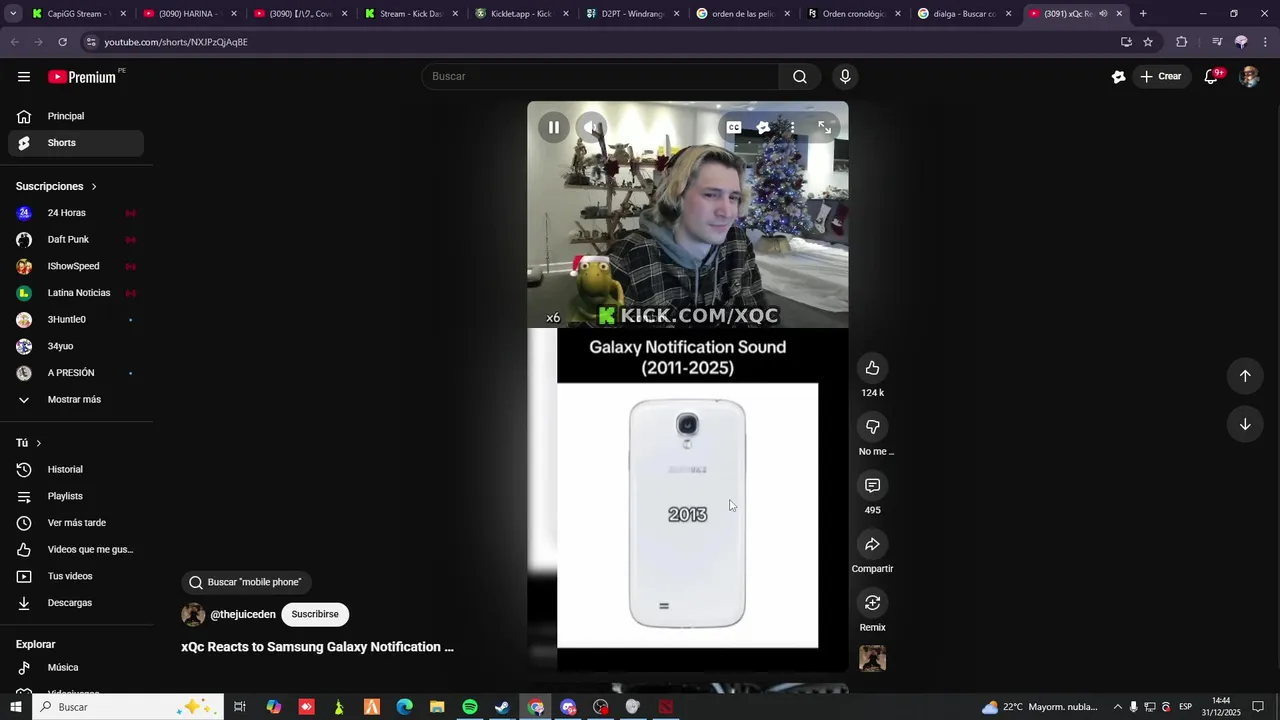This screenshot has width=1280, height=720.
Task: Reload the page in Chrome
Action: pos(62,42)
